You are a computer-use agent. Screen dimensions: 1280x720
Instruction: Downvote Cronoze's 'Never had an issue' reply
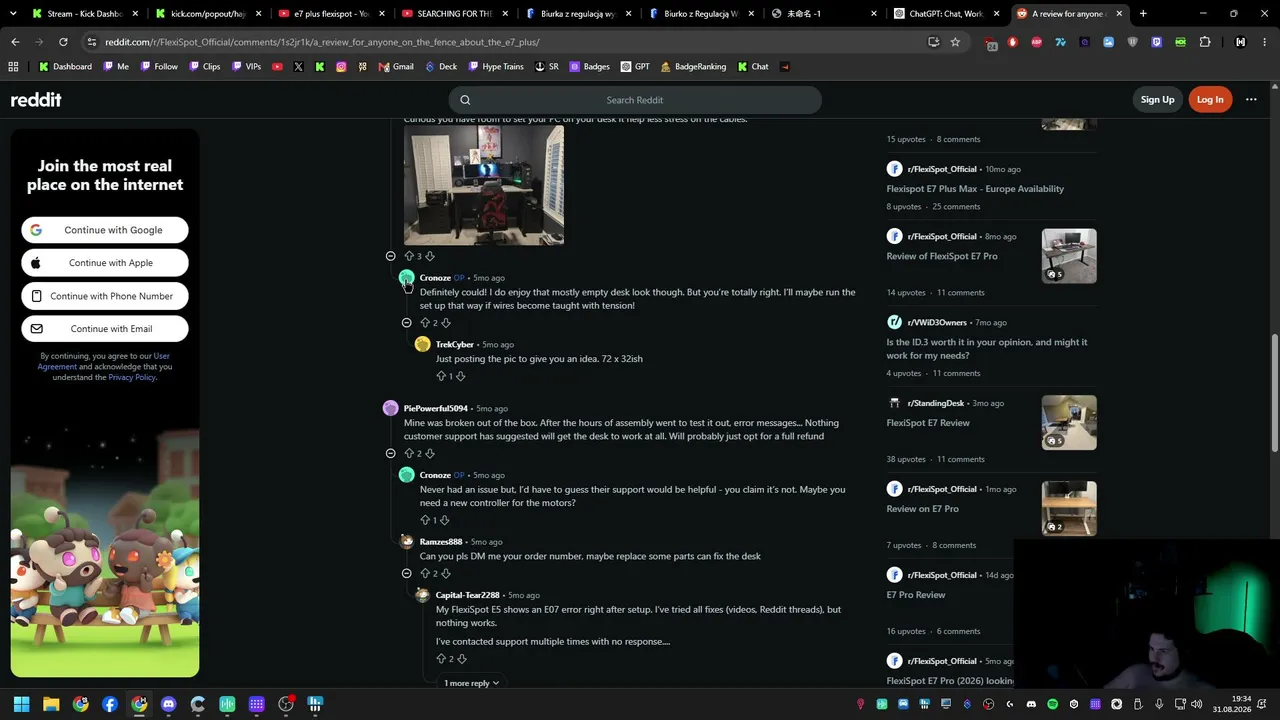(x=444, y=520)
